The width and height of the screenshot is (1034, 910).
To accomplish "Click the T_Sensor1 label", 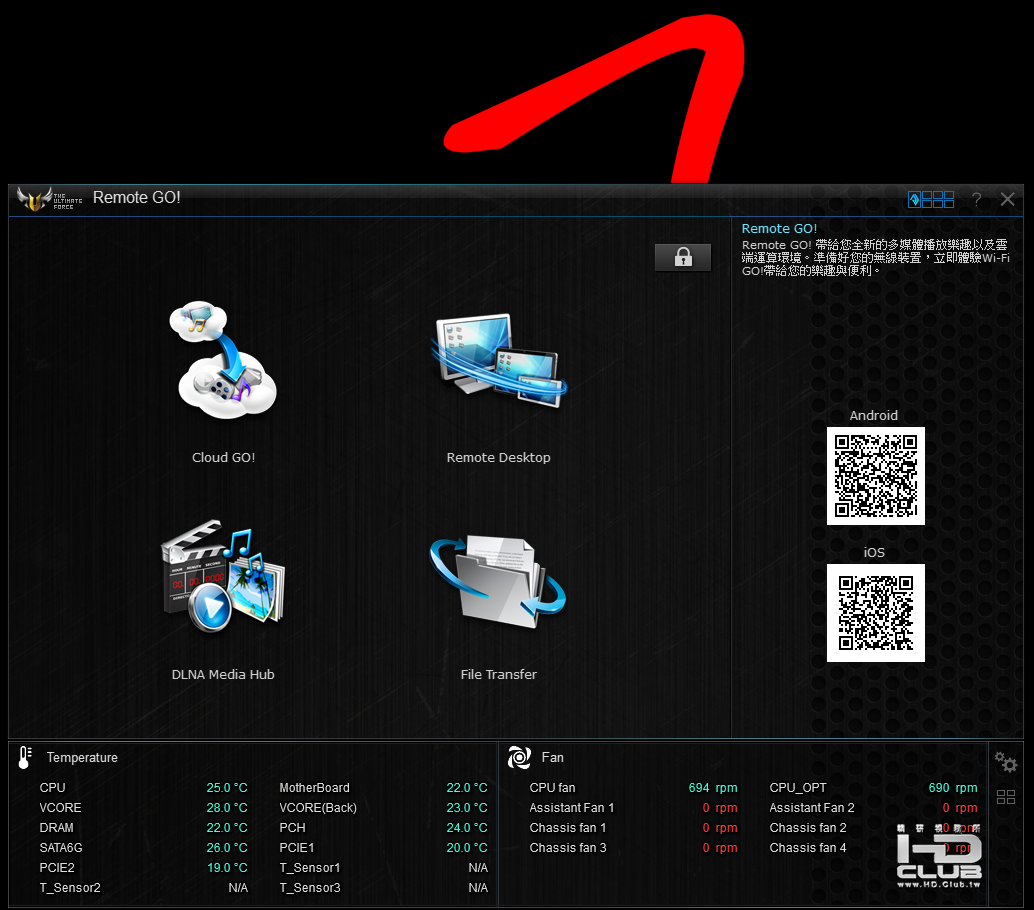I will coord(310,868).
